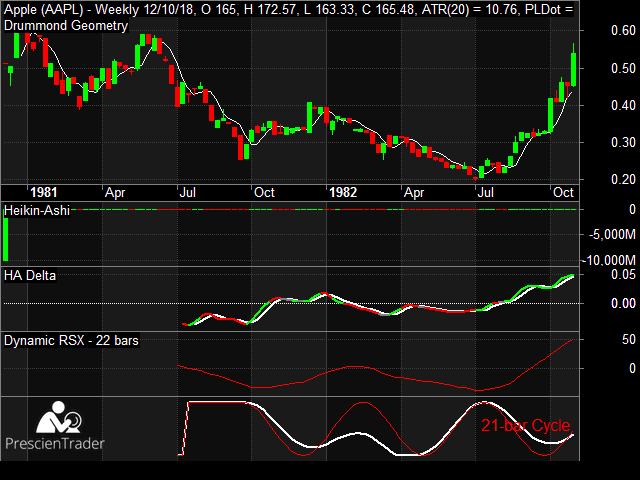Viewport: 640px width, 480px height.
Task: Click the 0.00 HA Delta axis value
Action: [623, 303]
